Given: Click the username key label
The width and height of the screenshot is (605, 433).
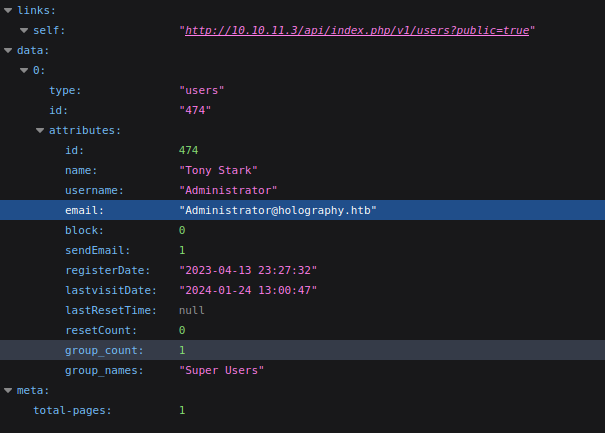Looking at the screenshot, I should pyautogui.click(x=94, y=190).
